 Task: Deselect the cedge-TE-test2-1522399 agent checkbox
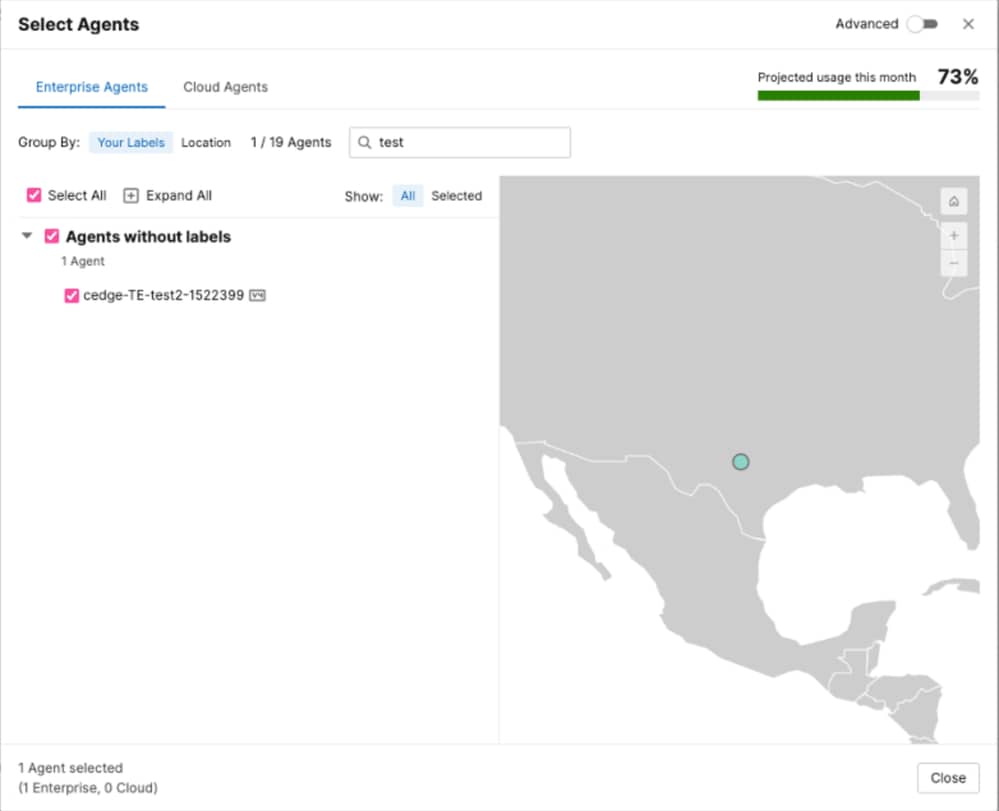(x=71, y=296)
